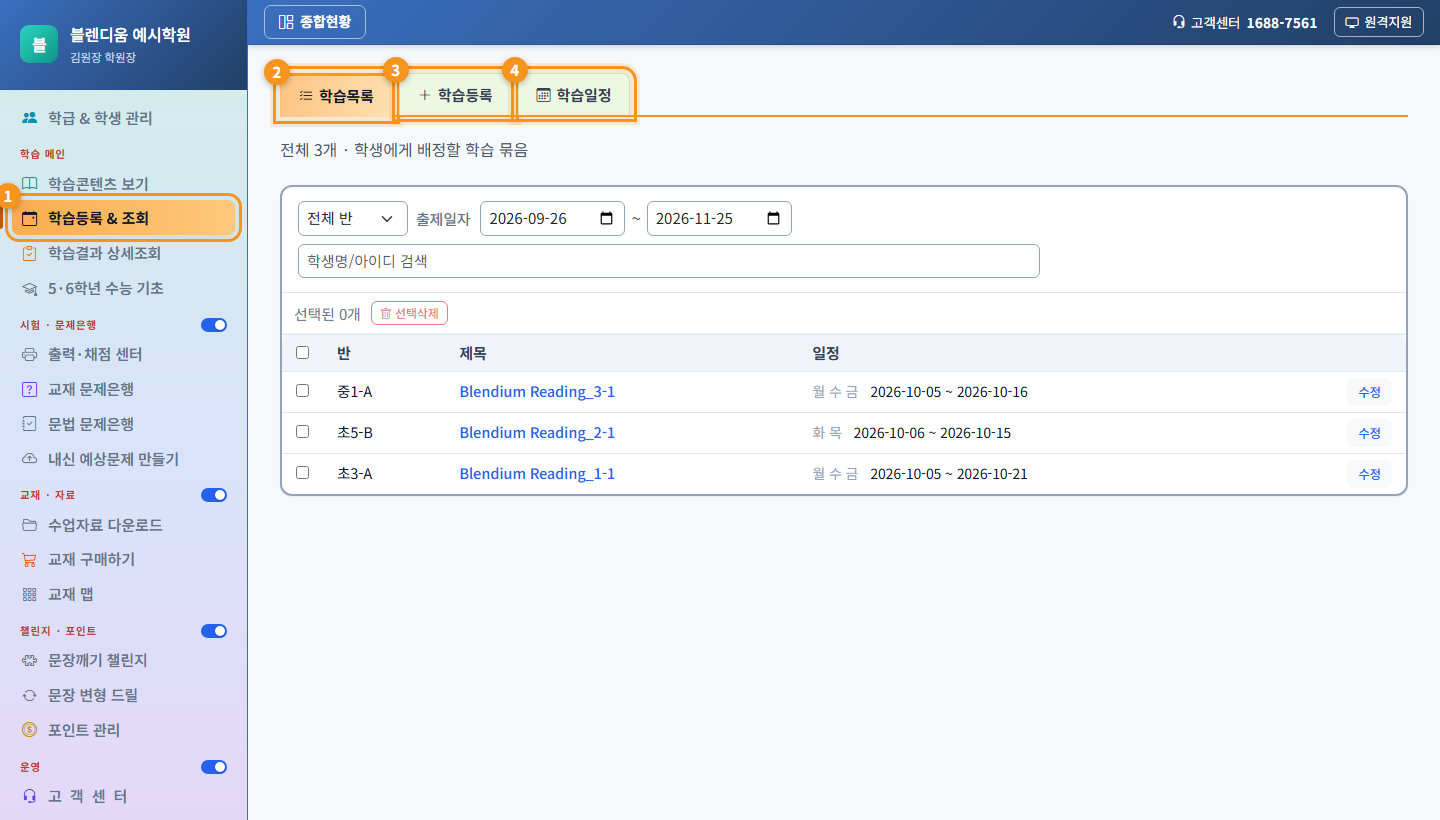Click the 학습콘텐츠 보기 book icon
1440x820 pixels.
click(x=30, y=184)
